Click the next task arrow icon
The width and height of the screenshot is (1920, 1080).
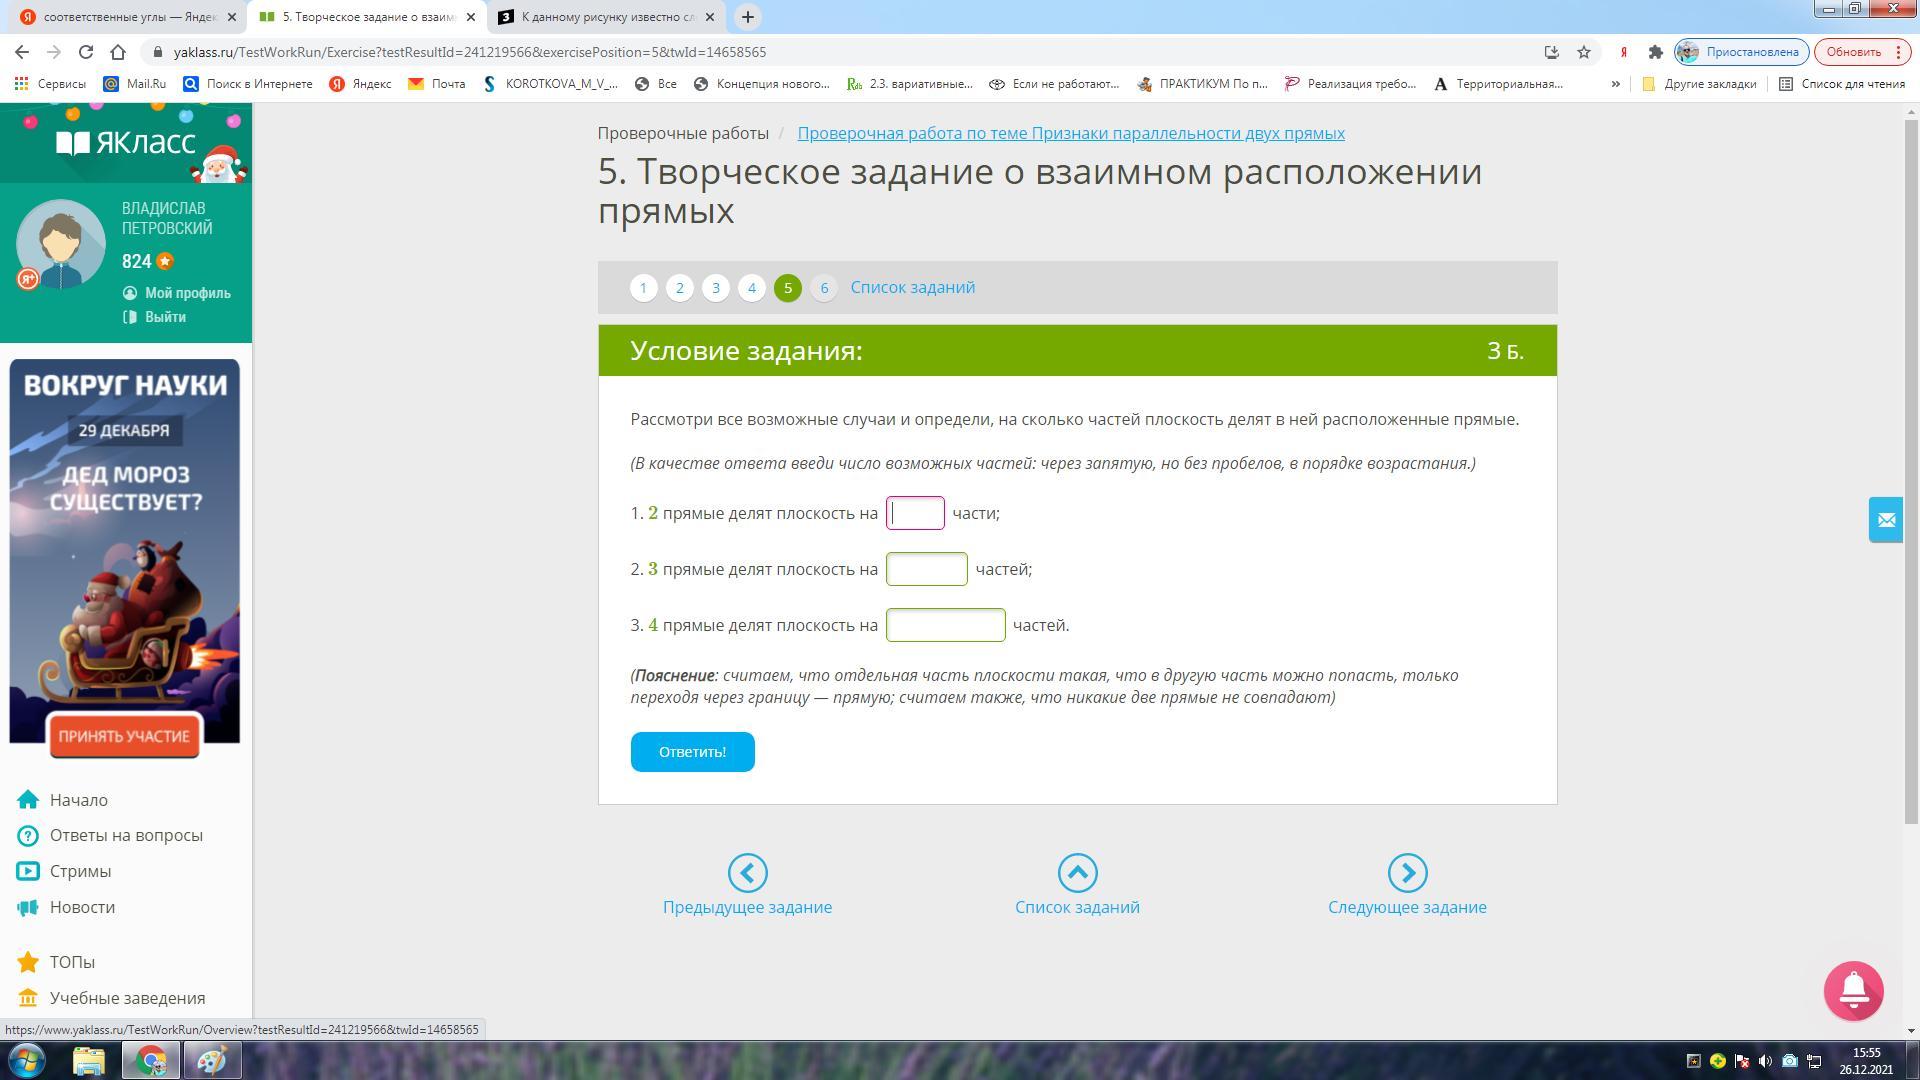pyautogui.click(x=1407, y=873)
